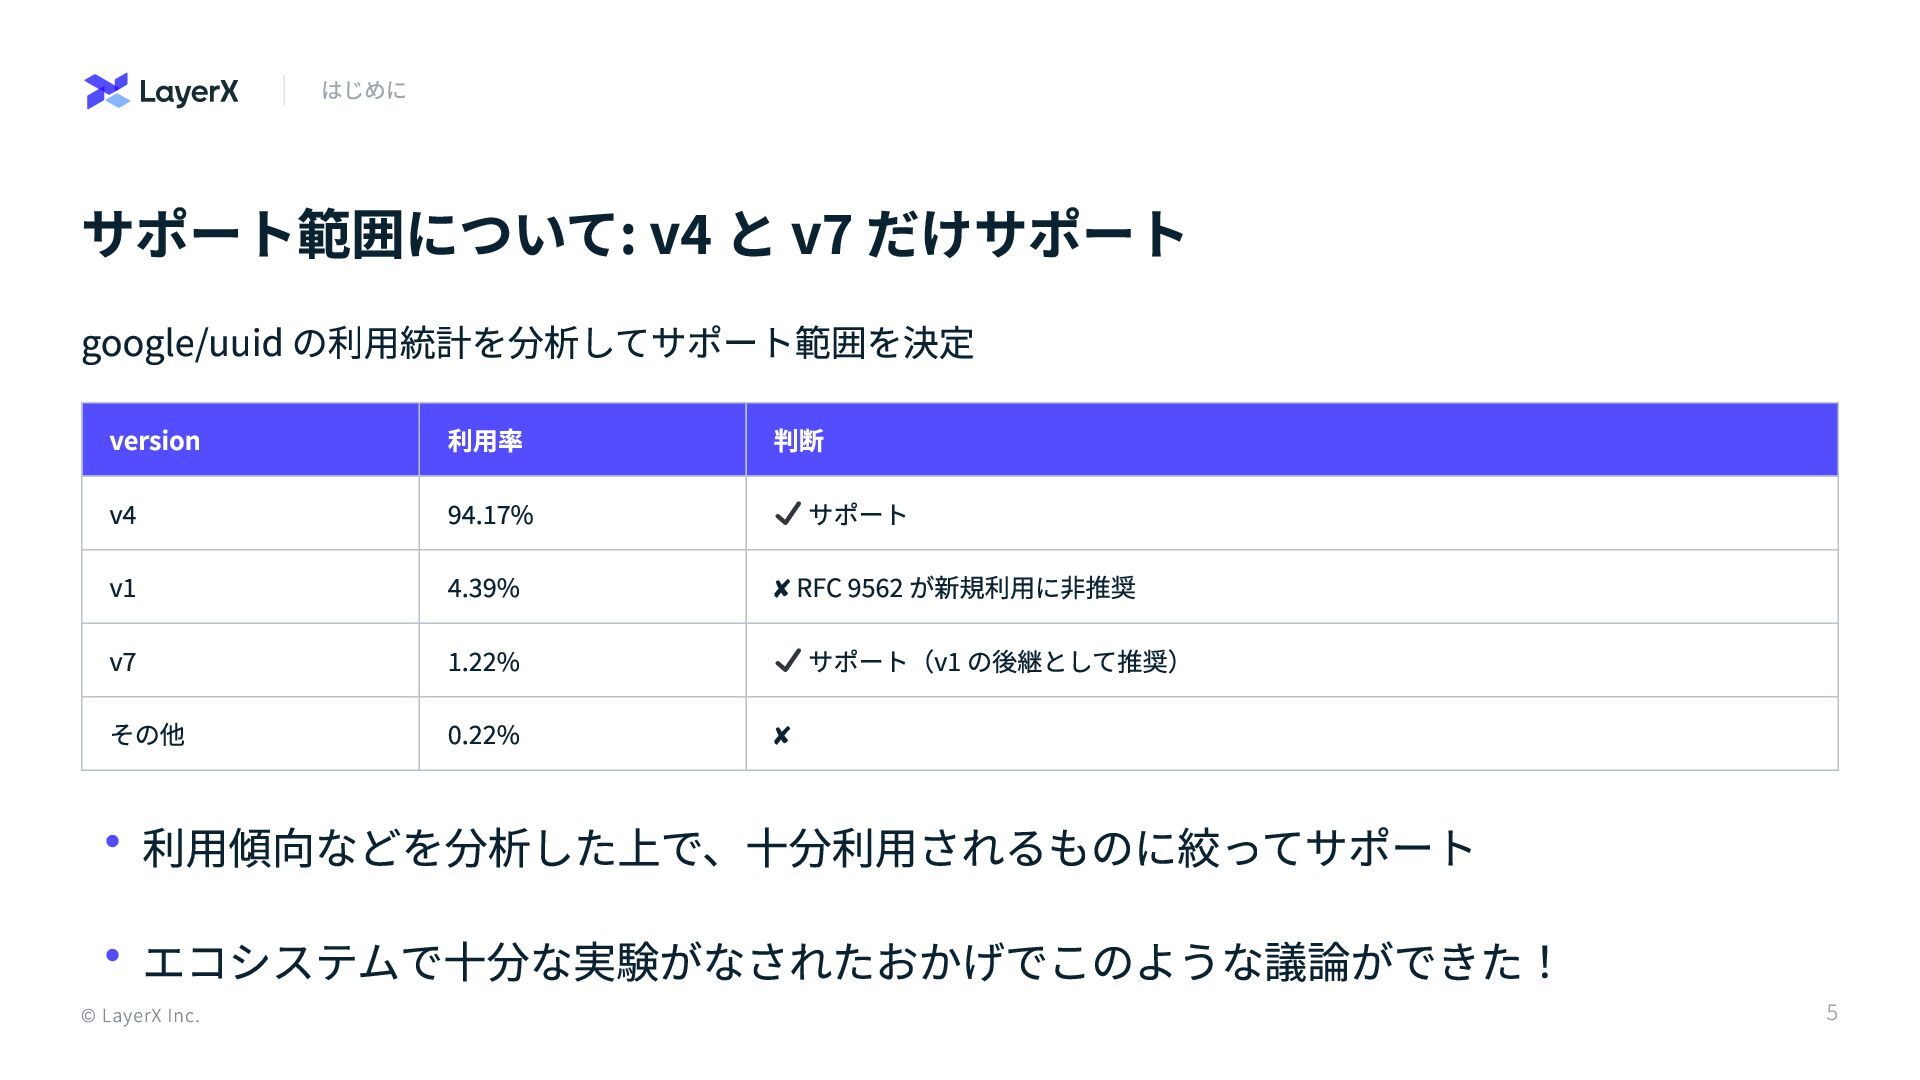Select the はじめに section label
The image size is (1920, 1080).
[363, 90]
